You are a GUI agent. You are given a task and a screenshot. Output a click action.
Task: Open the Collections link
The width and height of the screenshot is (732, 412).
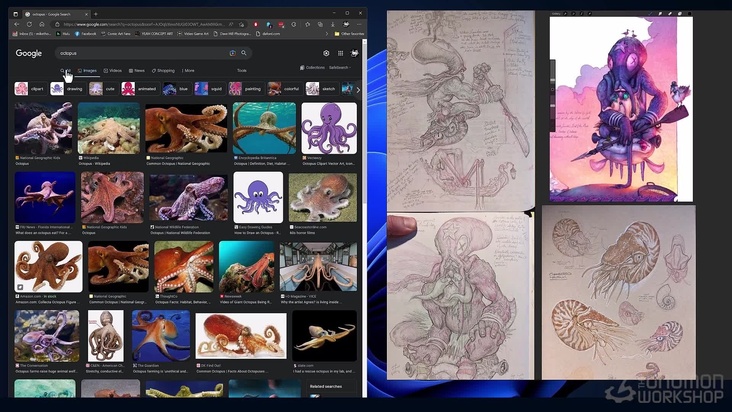click(x=313, y=67)
